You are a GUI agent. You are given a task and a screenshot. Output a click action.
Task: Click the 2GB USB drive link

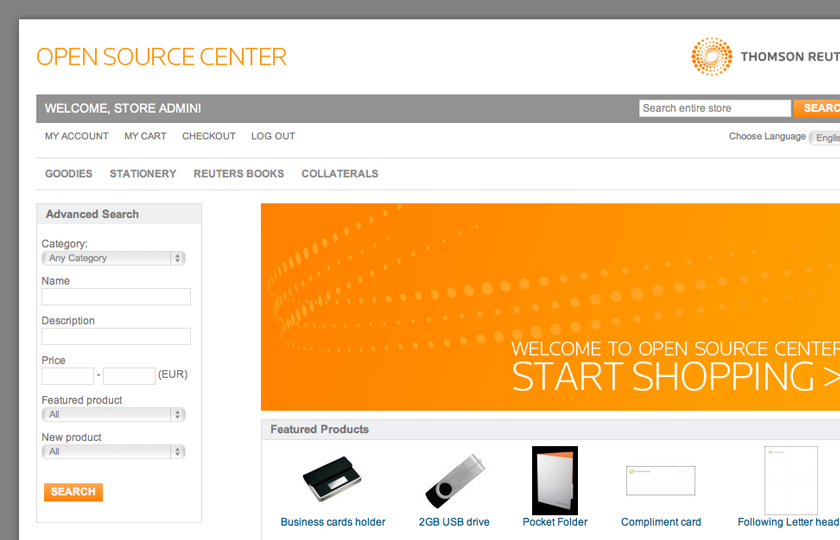point(454,522)
